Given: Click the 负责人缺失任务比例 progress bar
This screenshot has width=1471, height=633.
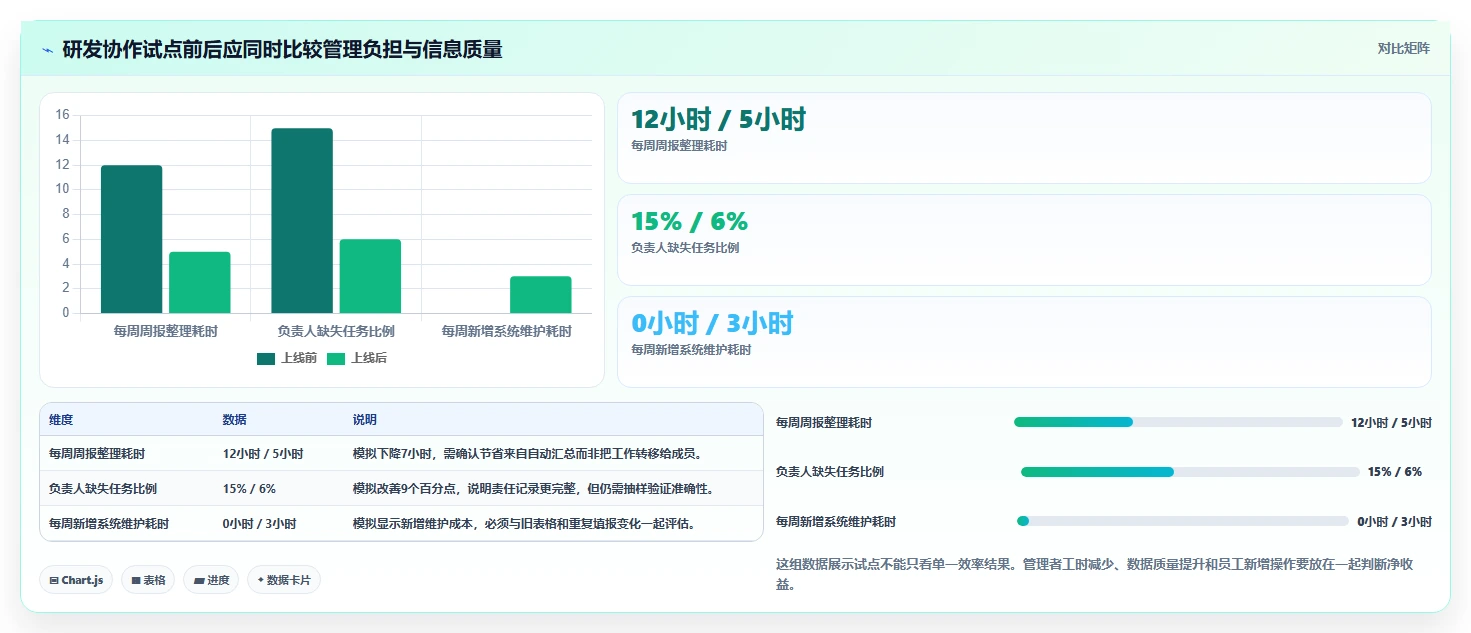Looking at the screenshot, I should [1190, 472].
